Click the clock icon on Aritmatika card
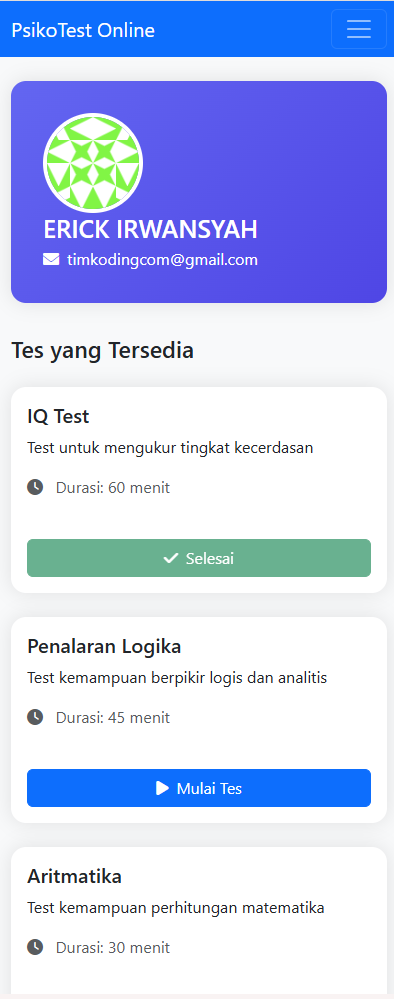Image resolution: width=394 pixels, height=999 pixels. [35, 947]
